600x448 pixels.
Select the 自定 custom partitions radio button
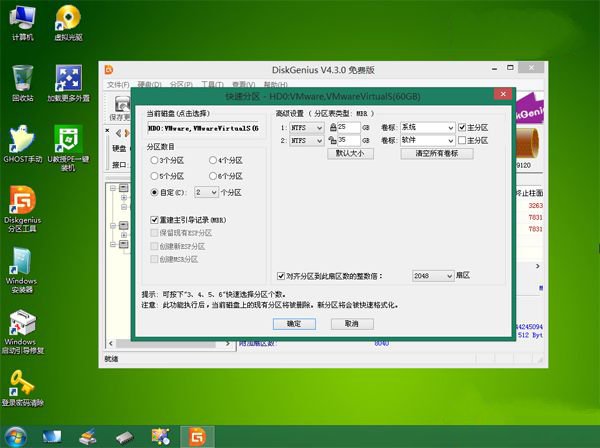pyautogui.click(x=154, y=192)
